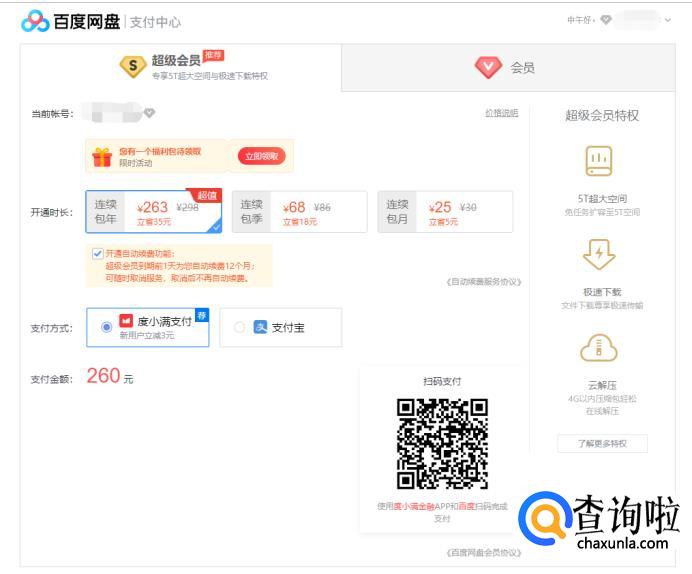Open the 价格说明 link

501,113
